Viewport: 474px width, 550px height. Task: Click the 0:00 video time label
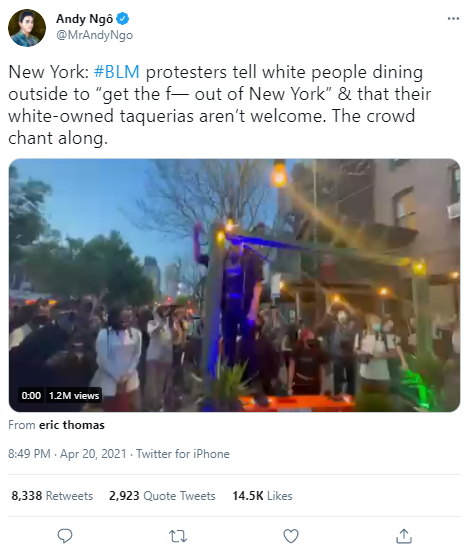click(x=31, y=395)
